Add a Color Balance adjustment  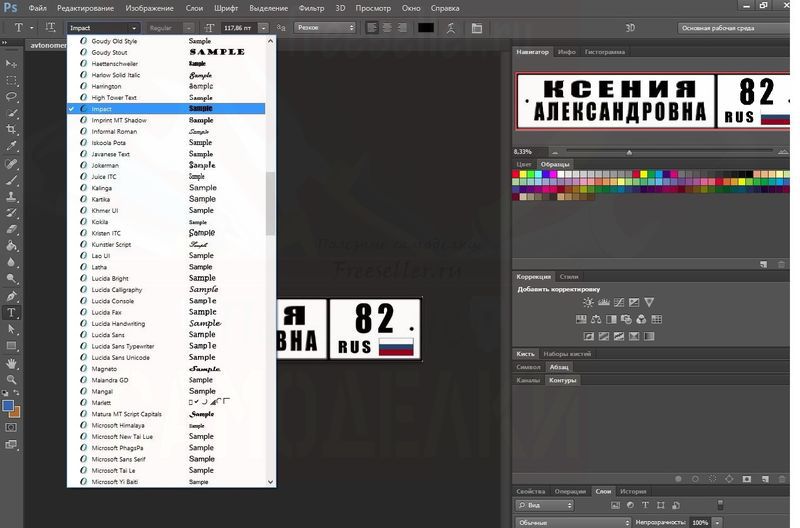[597, 319]
